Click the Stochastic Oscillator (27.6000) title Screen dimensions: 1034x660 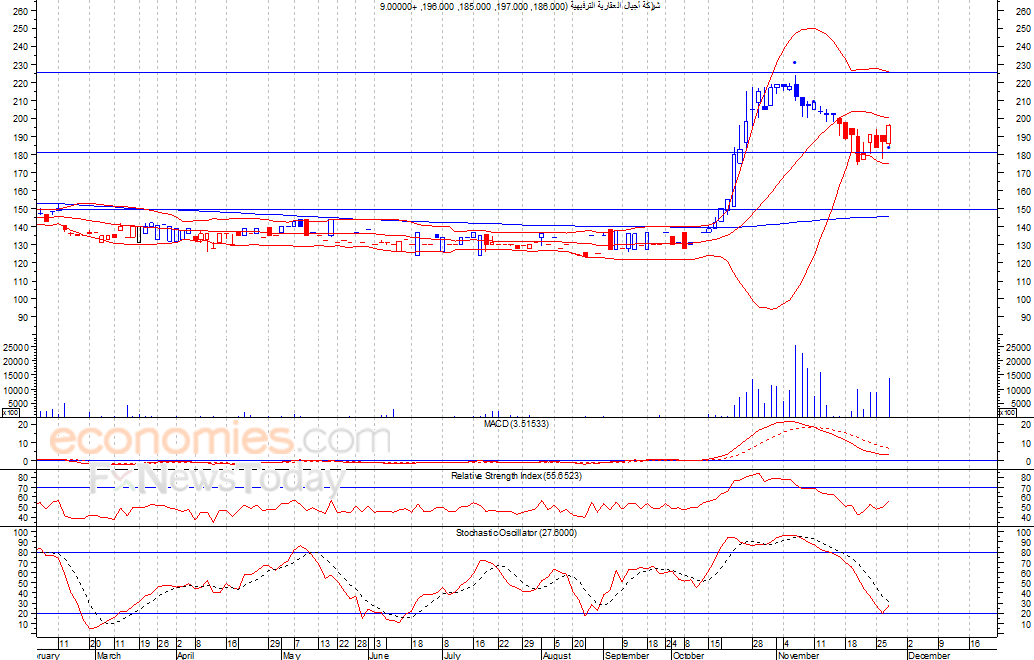pos(516,533)
